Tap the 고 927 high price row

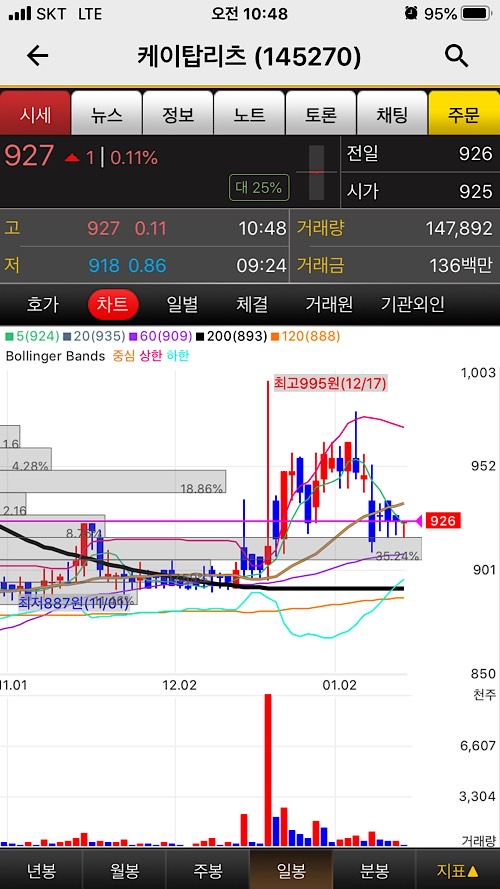tap(145, 228)
